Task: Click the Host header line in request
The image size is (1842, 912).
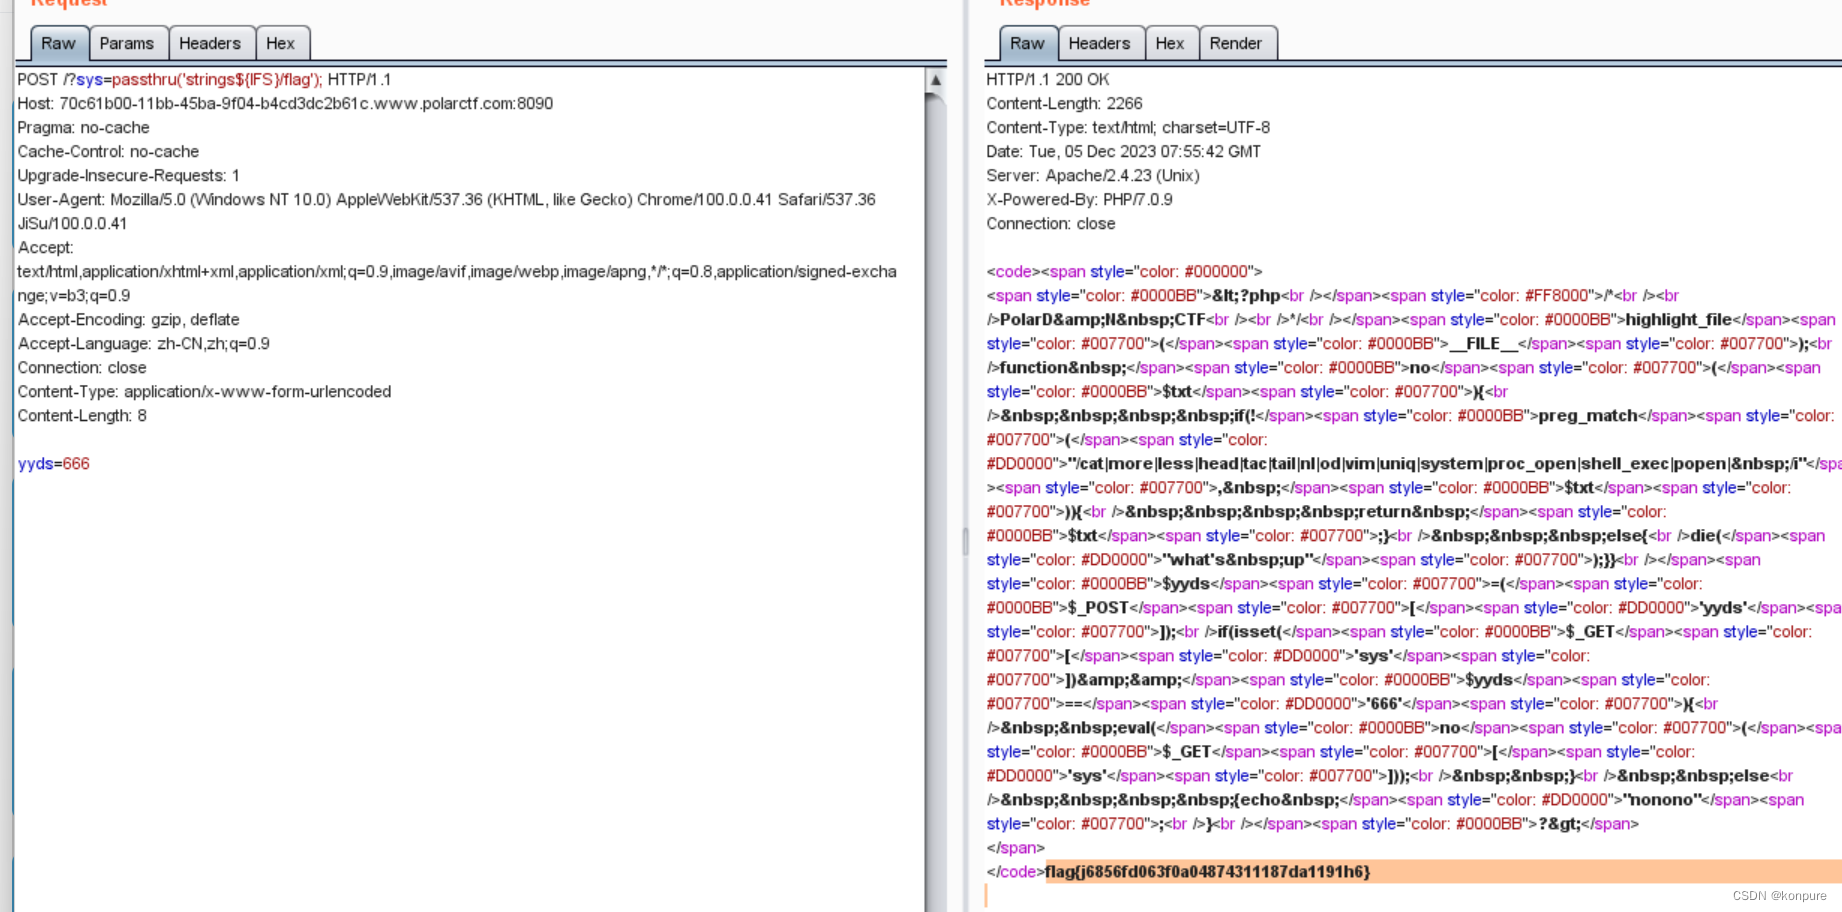Action: tap(285, 103)
